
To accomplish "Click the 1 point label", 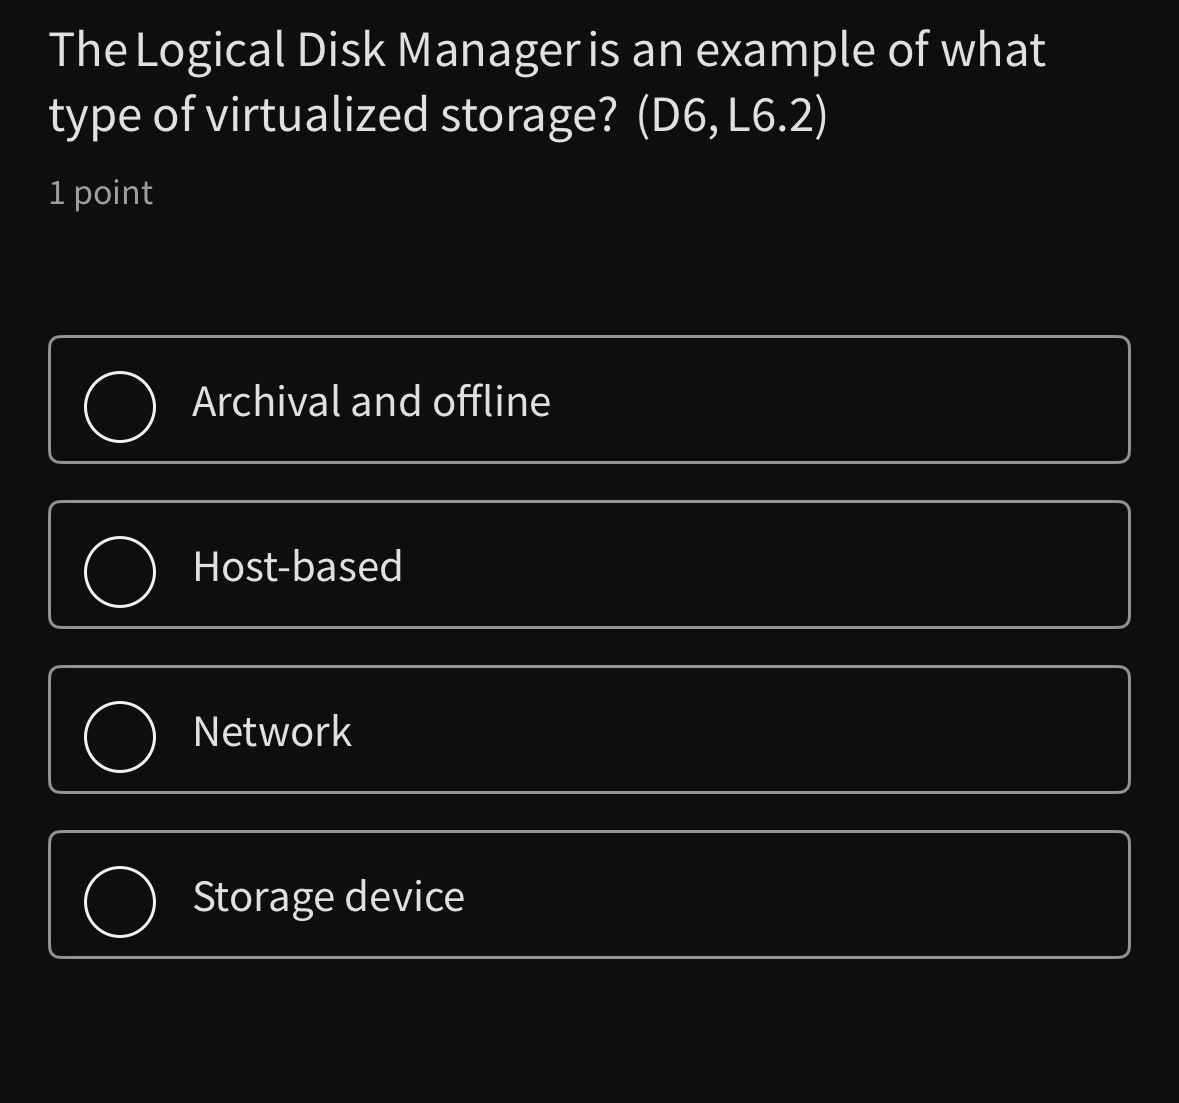I will 100,192.
